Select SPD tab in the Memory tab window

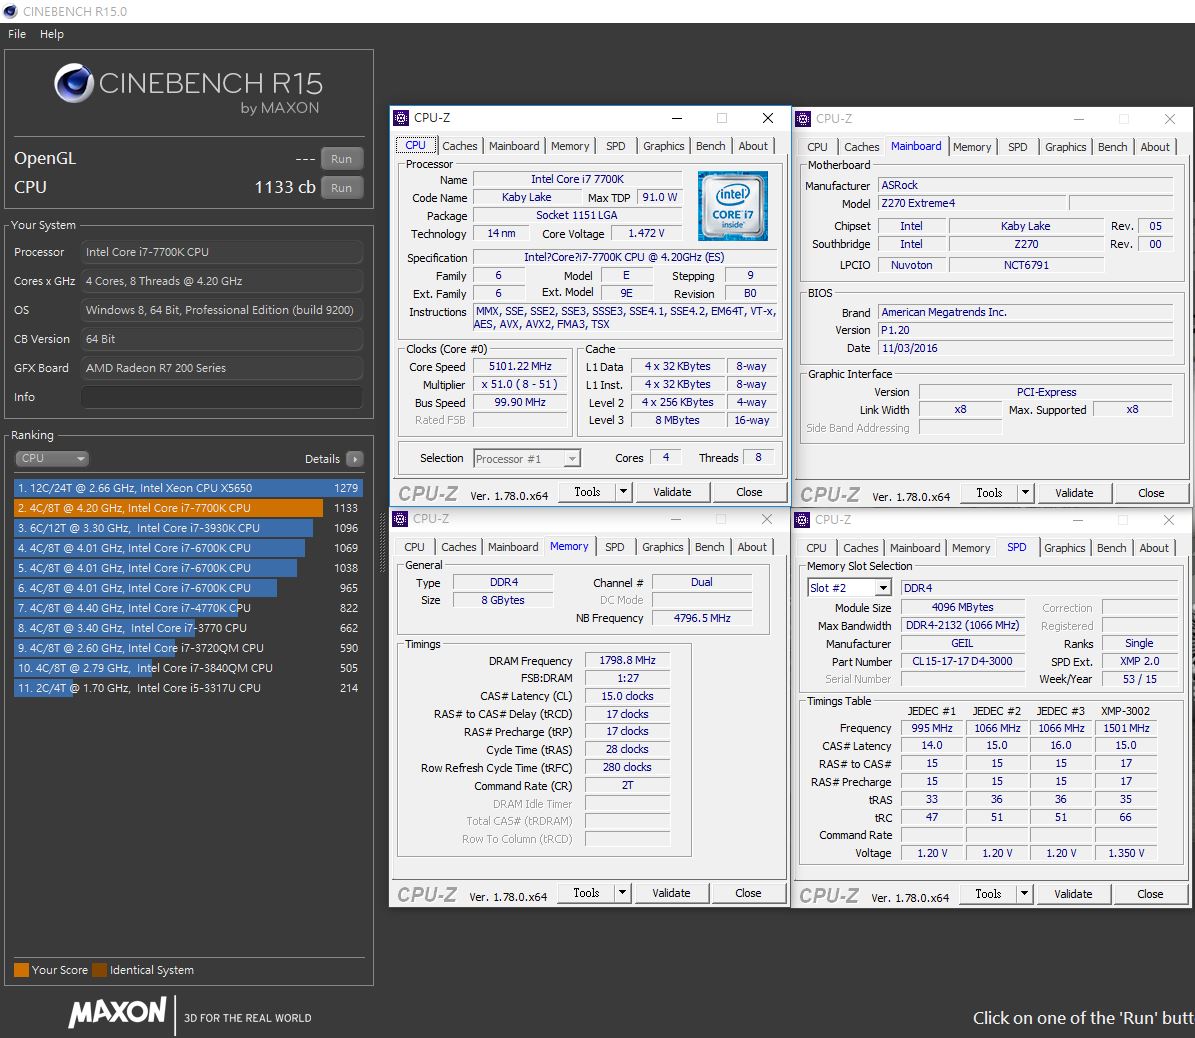[615, 546]
